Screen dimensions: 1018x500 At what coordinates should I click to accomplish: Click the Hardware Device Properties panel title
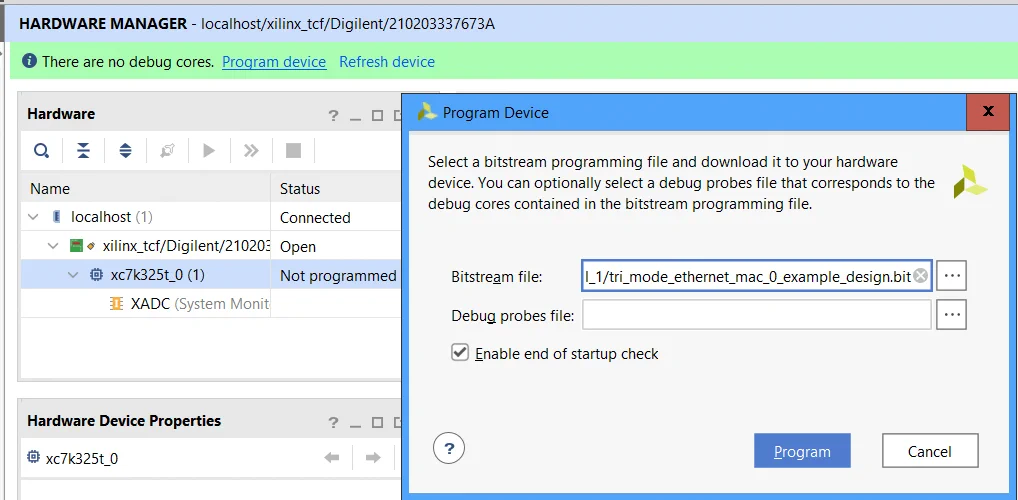pyautogui.click(x=124, y=421)
